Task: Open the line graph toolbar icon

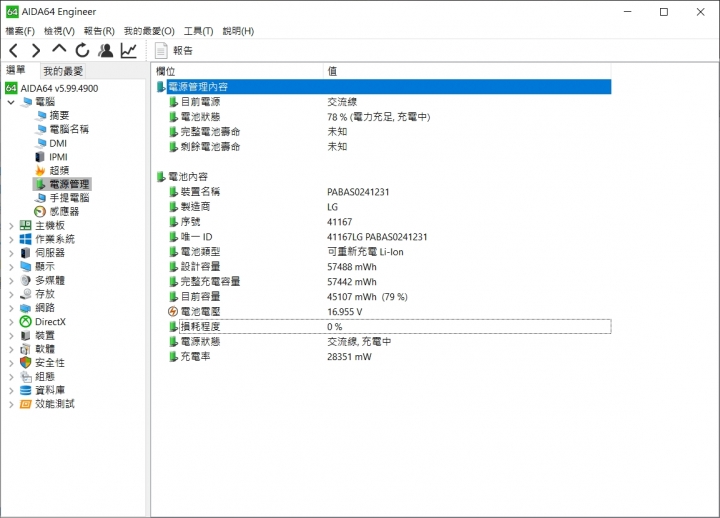Action: (129, 50)
